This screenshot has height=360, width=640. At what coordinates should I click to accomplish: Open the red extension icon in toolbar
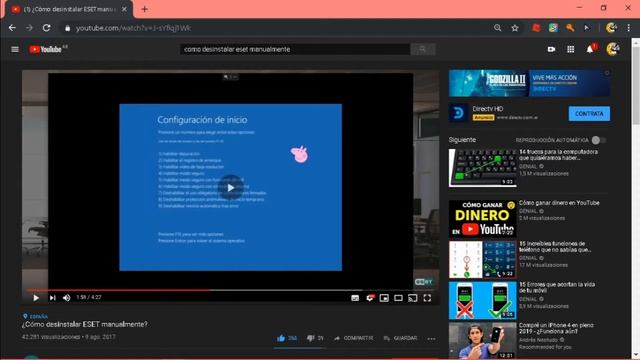[x=536, y=28]
